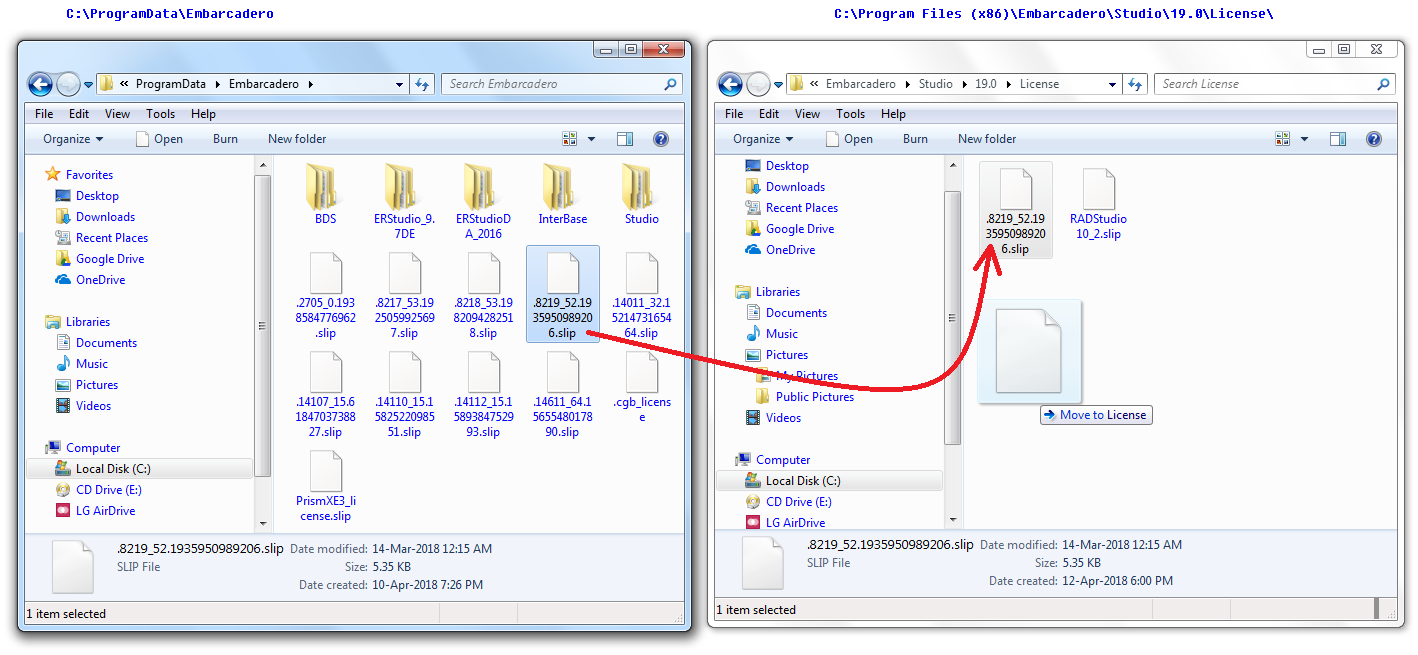This screenshot has height=655, width=1418.
Task: Click Open button in Embarcadero toolbar
Action: pos(159,139)
